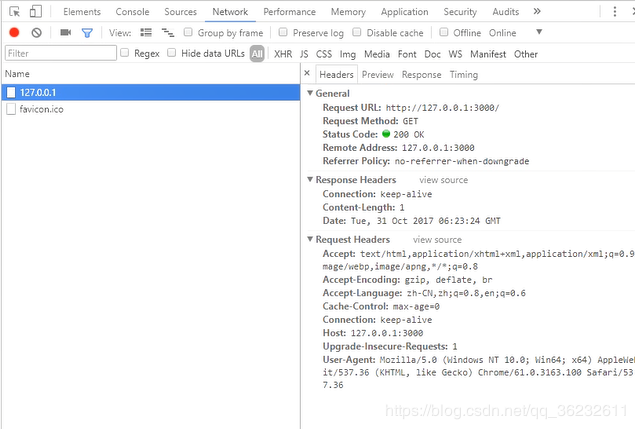Open DevTools customize three-dot menu
Screen dimensions: 635x429
point(615,11)
